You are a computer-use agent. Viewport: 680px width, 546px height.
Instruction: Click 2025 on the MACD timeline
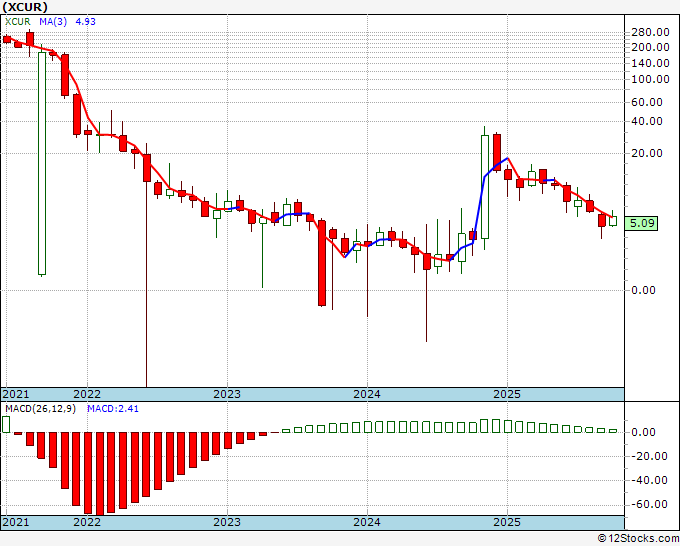click(507, 522)
